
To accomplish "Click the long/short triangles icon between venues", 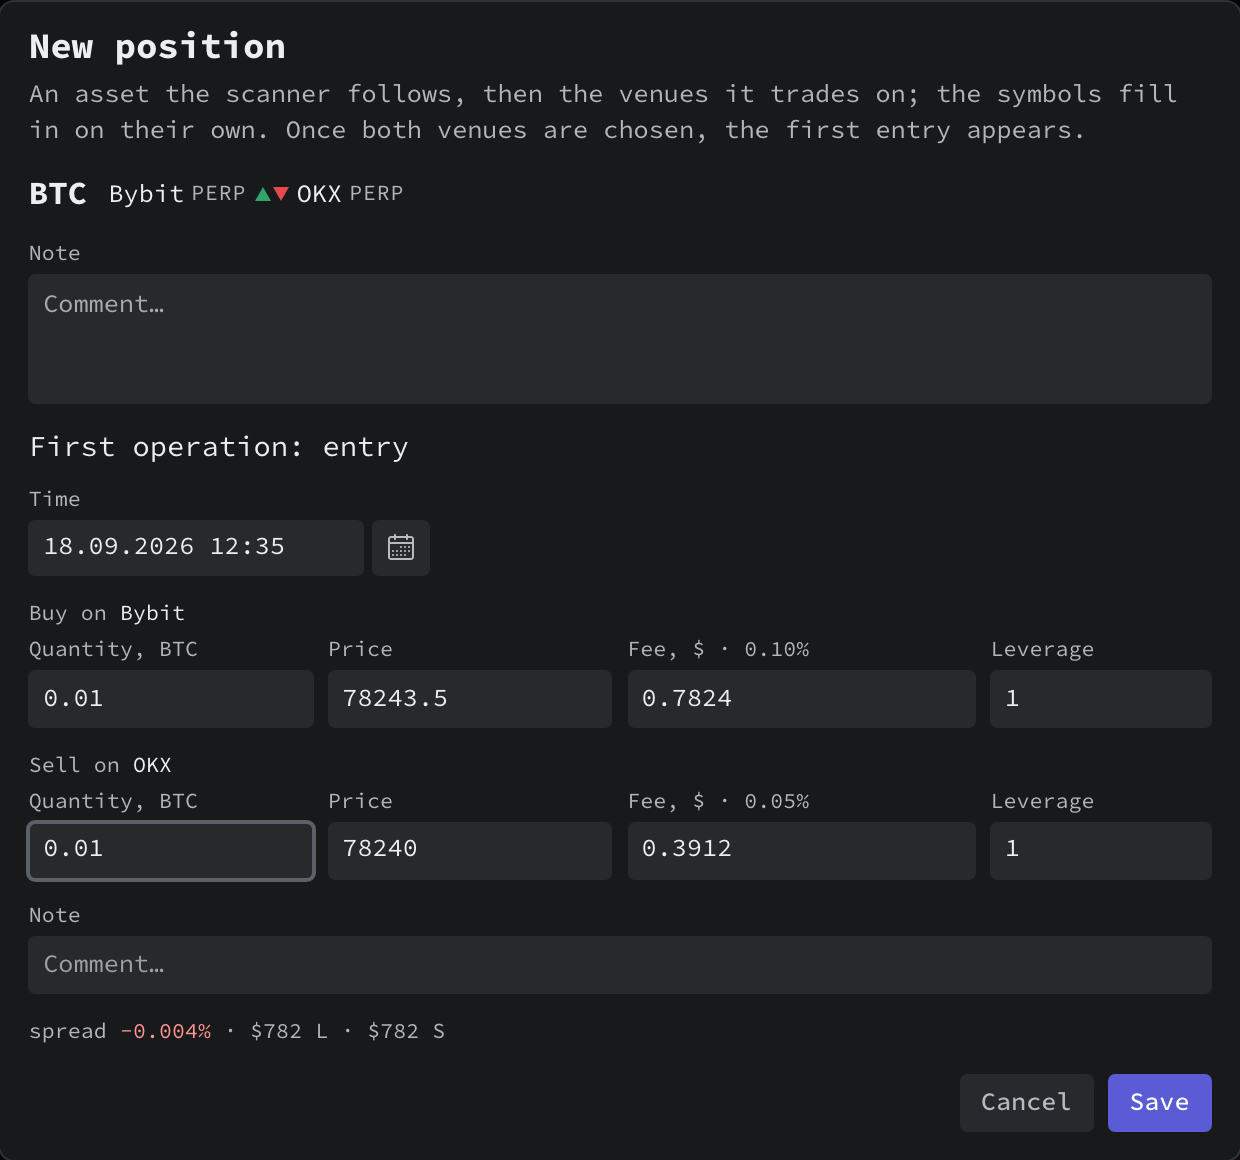I will (272, 194).
